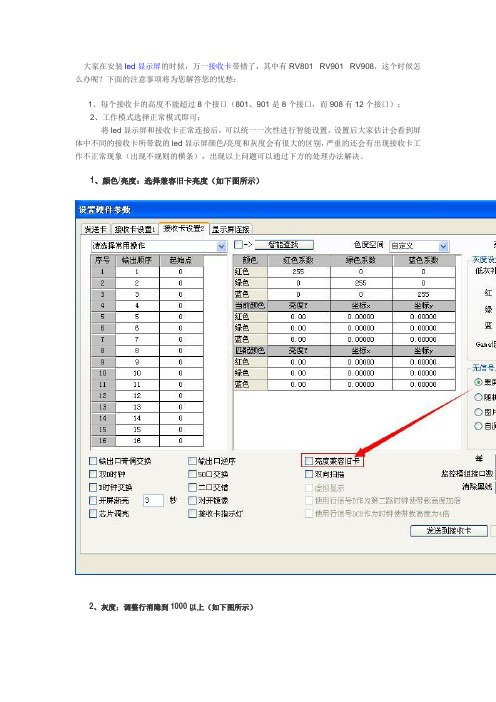Toggle the 3时钟交换 checkbox
The height and width of the screenshot is (702, 496).
pos(93,487)
